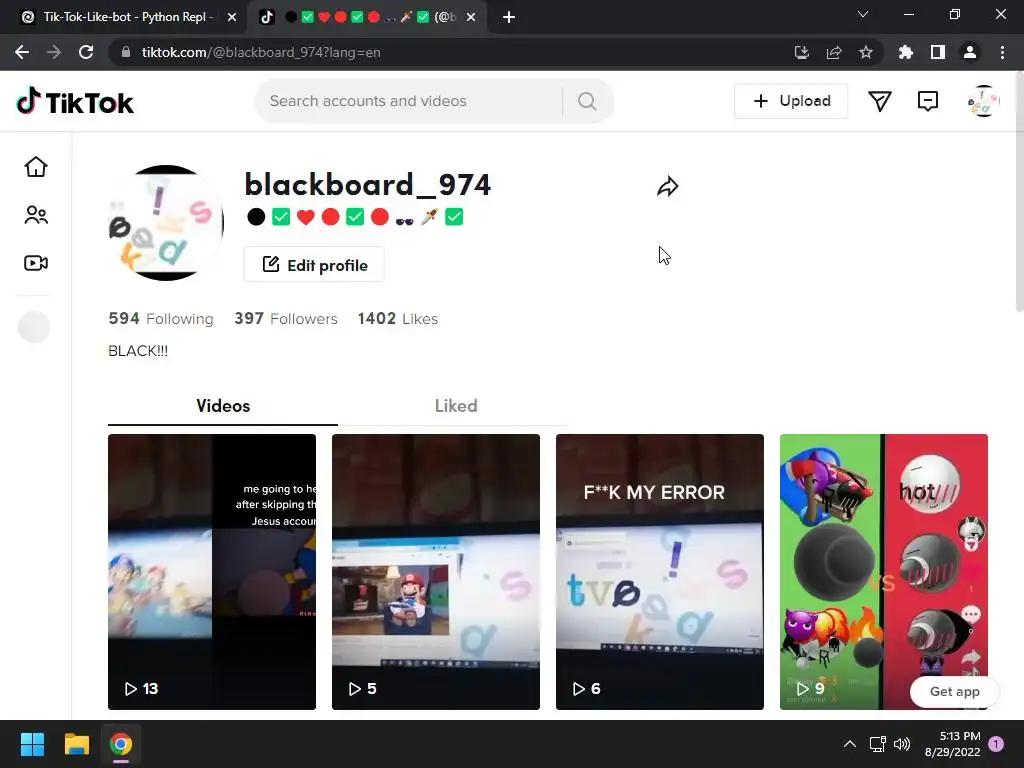Click the Get app button
The image size is (1024, 768).
point(954,692)
